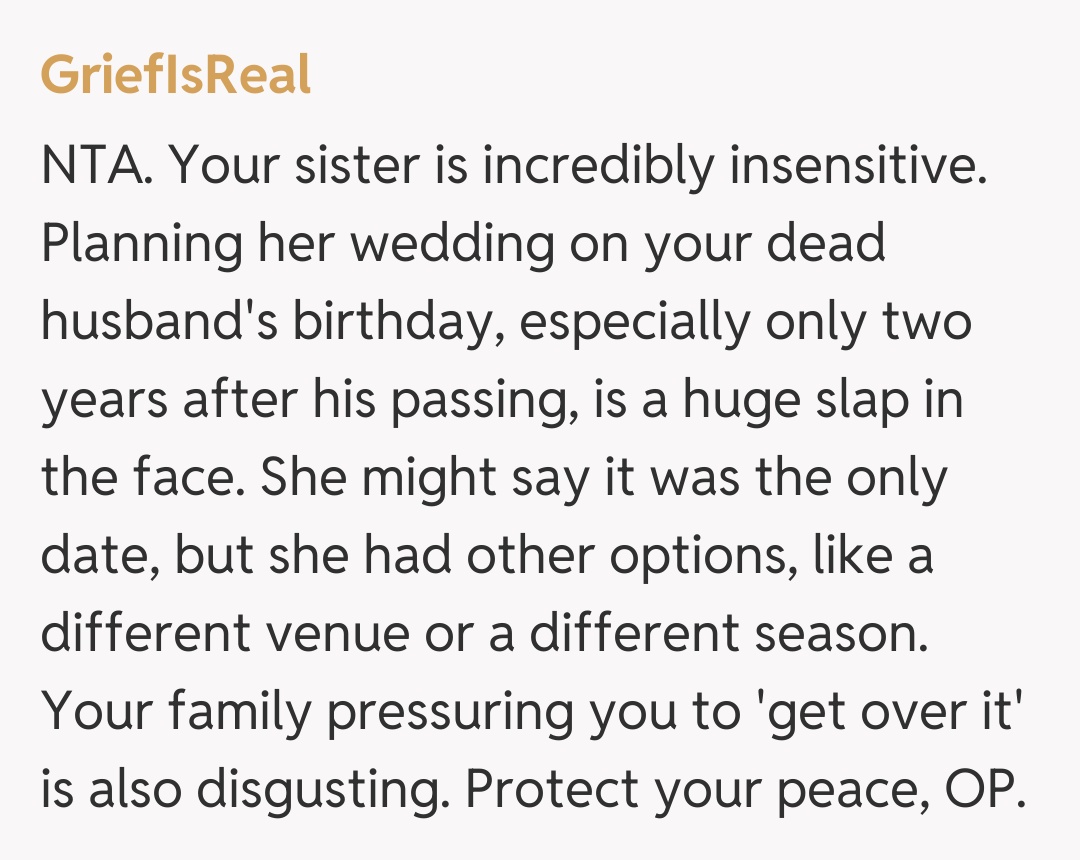The image size is (1080, 860).
Task: Open the GriefIsReal user profile
Action: point(175,75)
